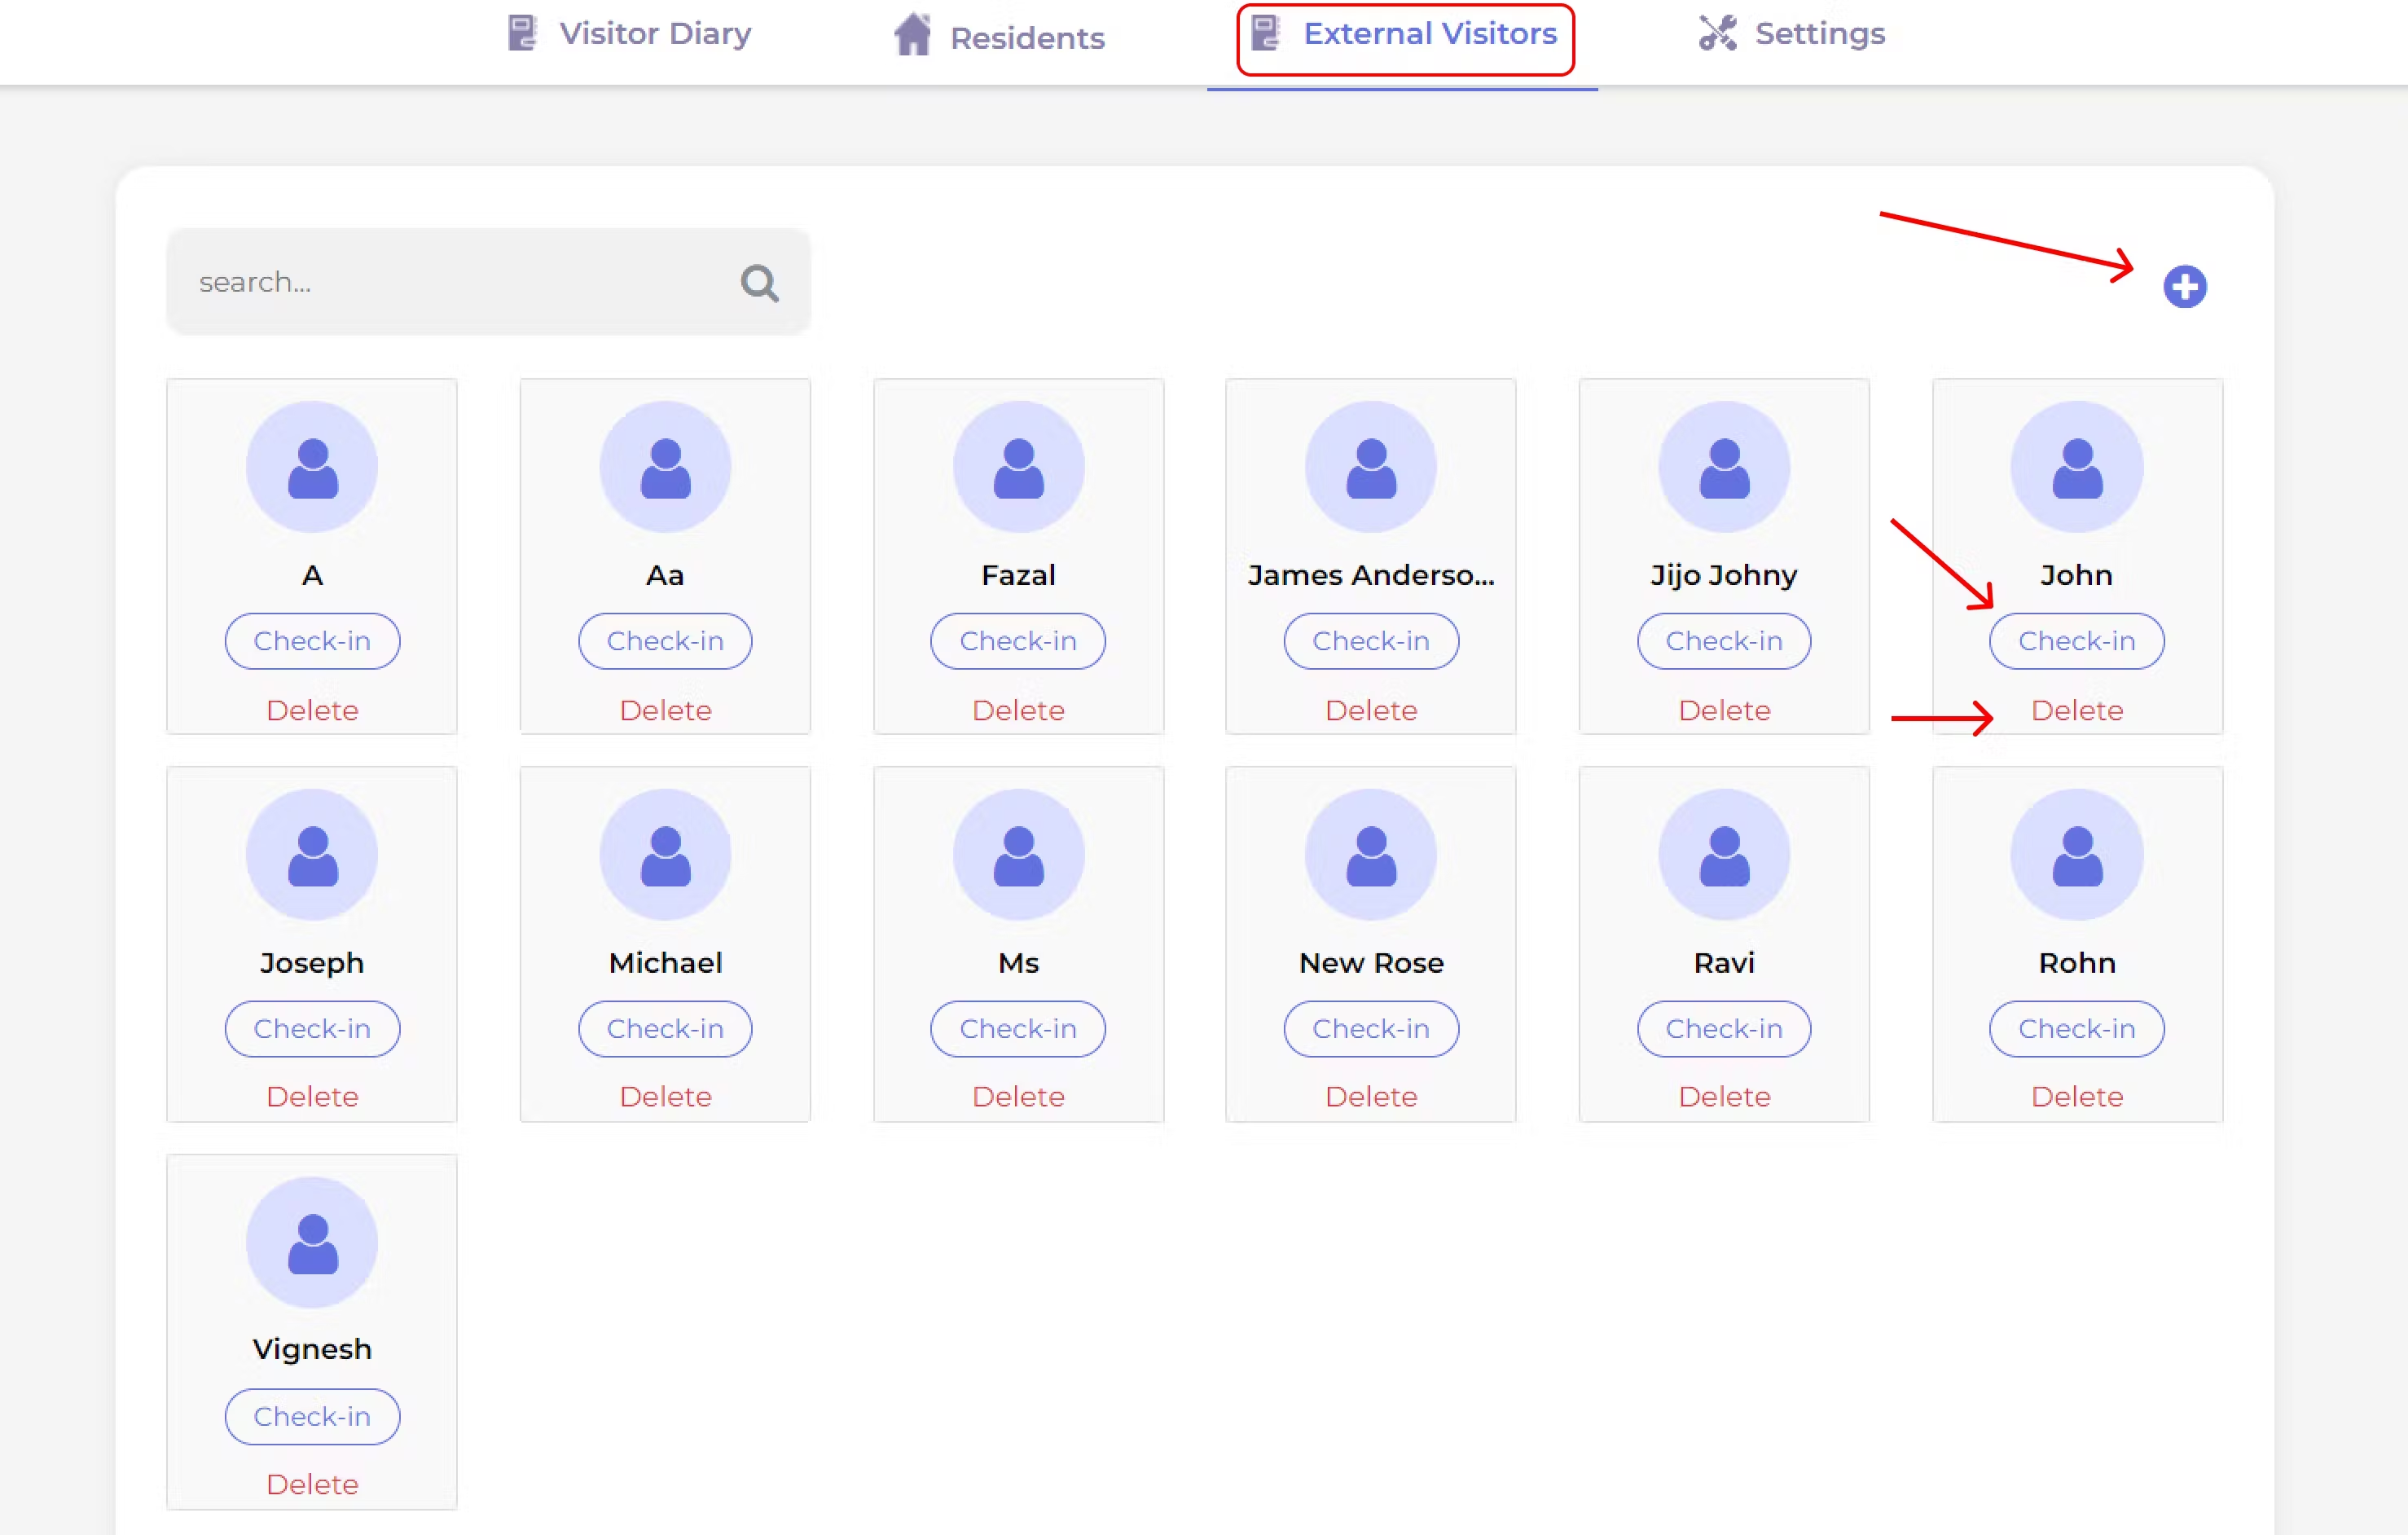Click the search magnifier icon

tap(759, 283)
